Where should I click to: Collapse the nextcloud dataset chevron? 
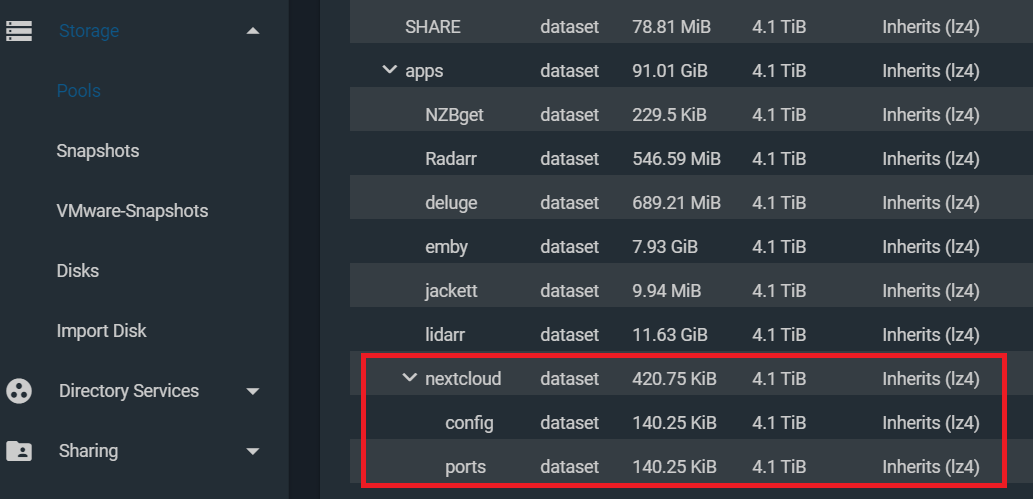tap(410, 377)
